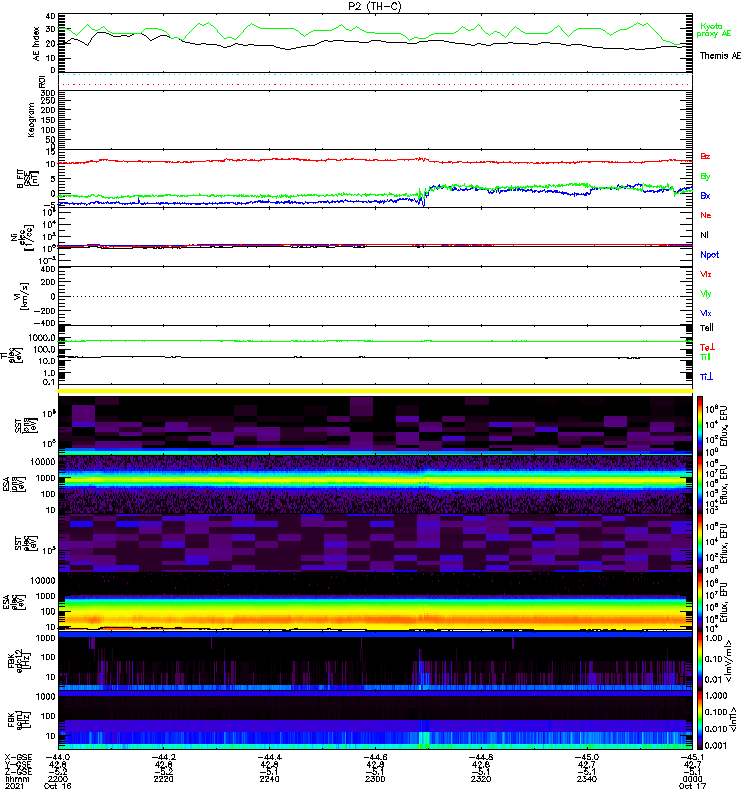The height and width of the screenshot is (800, 750).
Task: Click the <|mV/m|> color bar
Action: (700, 661)
